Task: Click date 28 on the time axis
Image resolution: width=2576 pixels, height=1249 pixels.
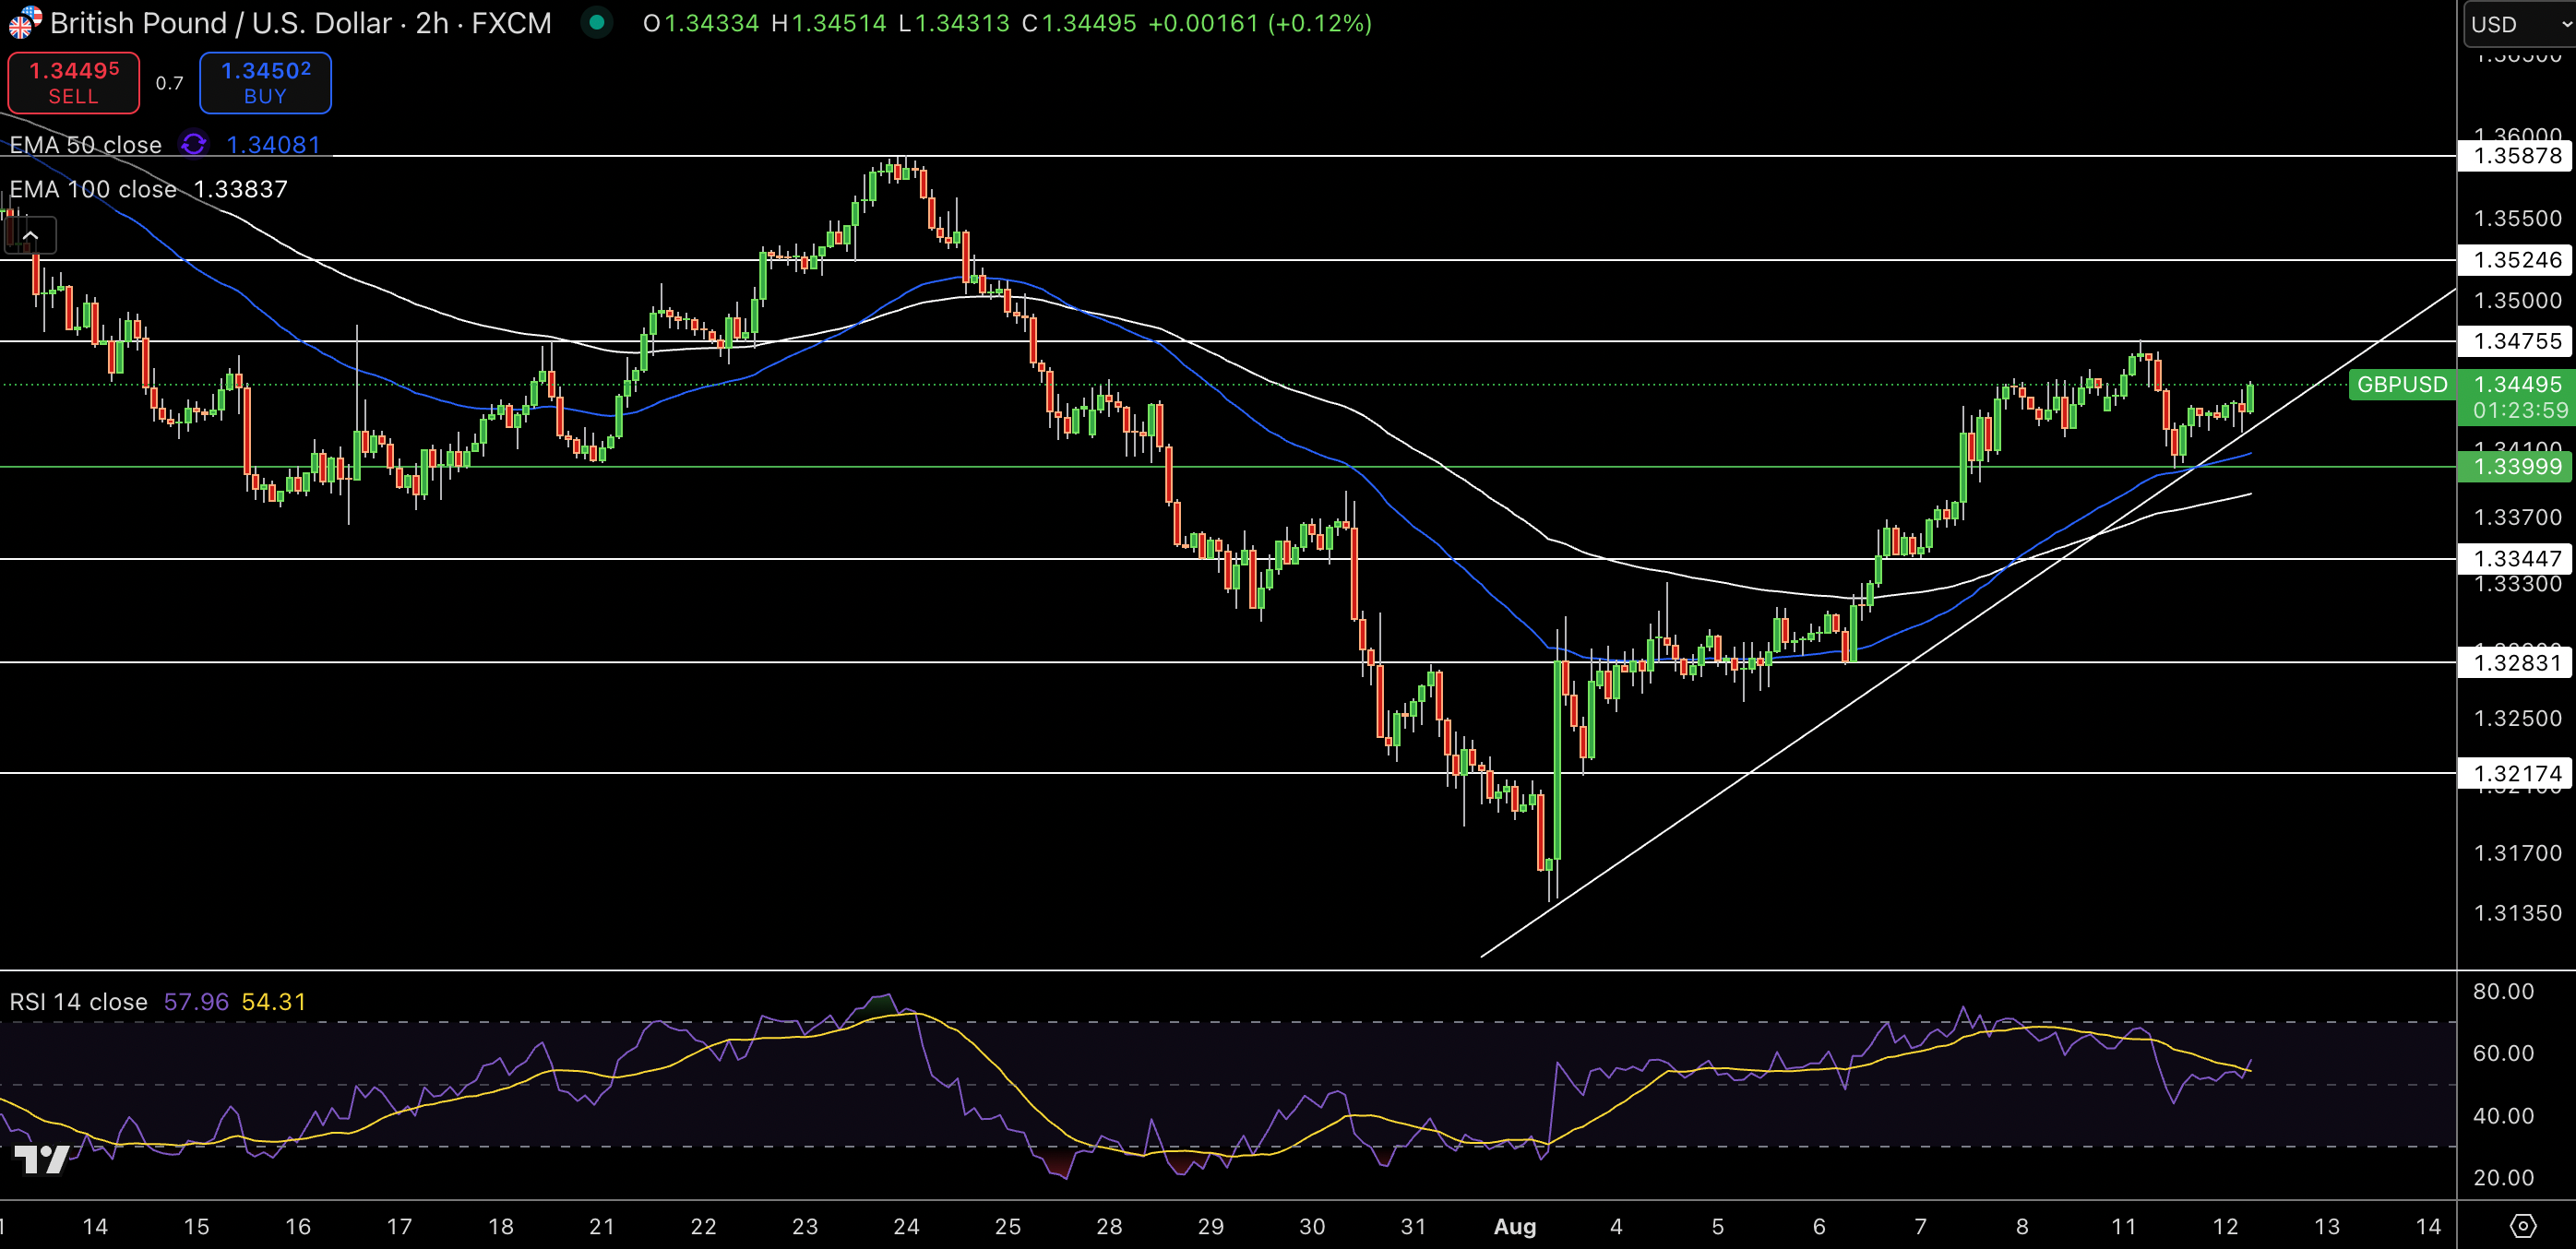Action: coord(1109,1226)
